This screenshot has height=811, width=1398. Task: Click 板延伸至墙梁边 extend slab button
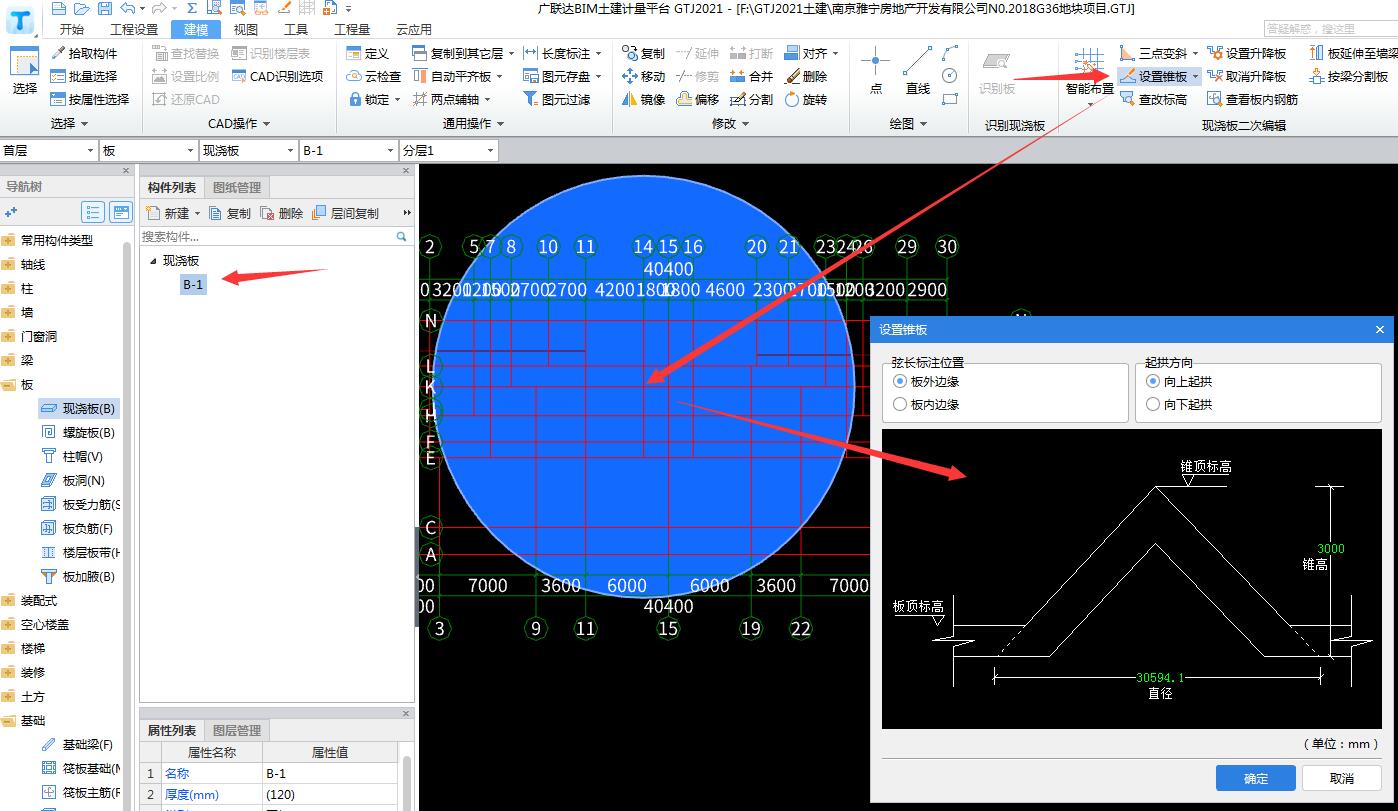coord(1353,53)
